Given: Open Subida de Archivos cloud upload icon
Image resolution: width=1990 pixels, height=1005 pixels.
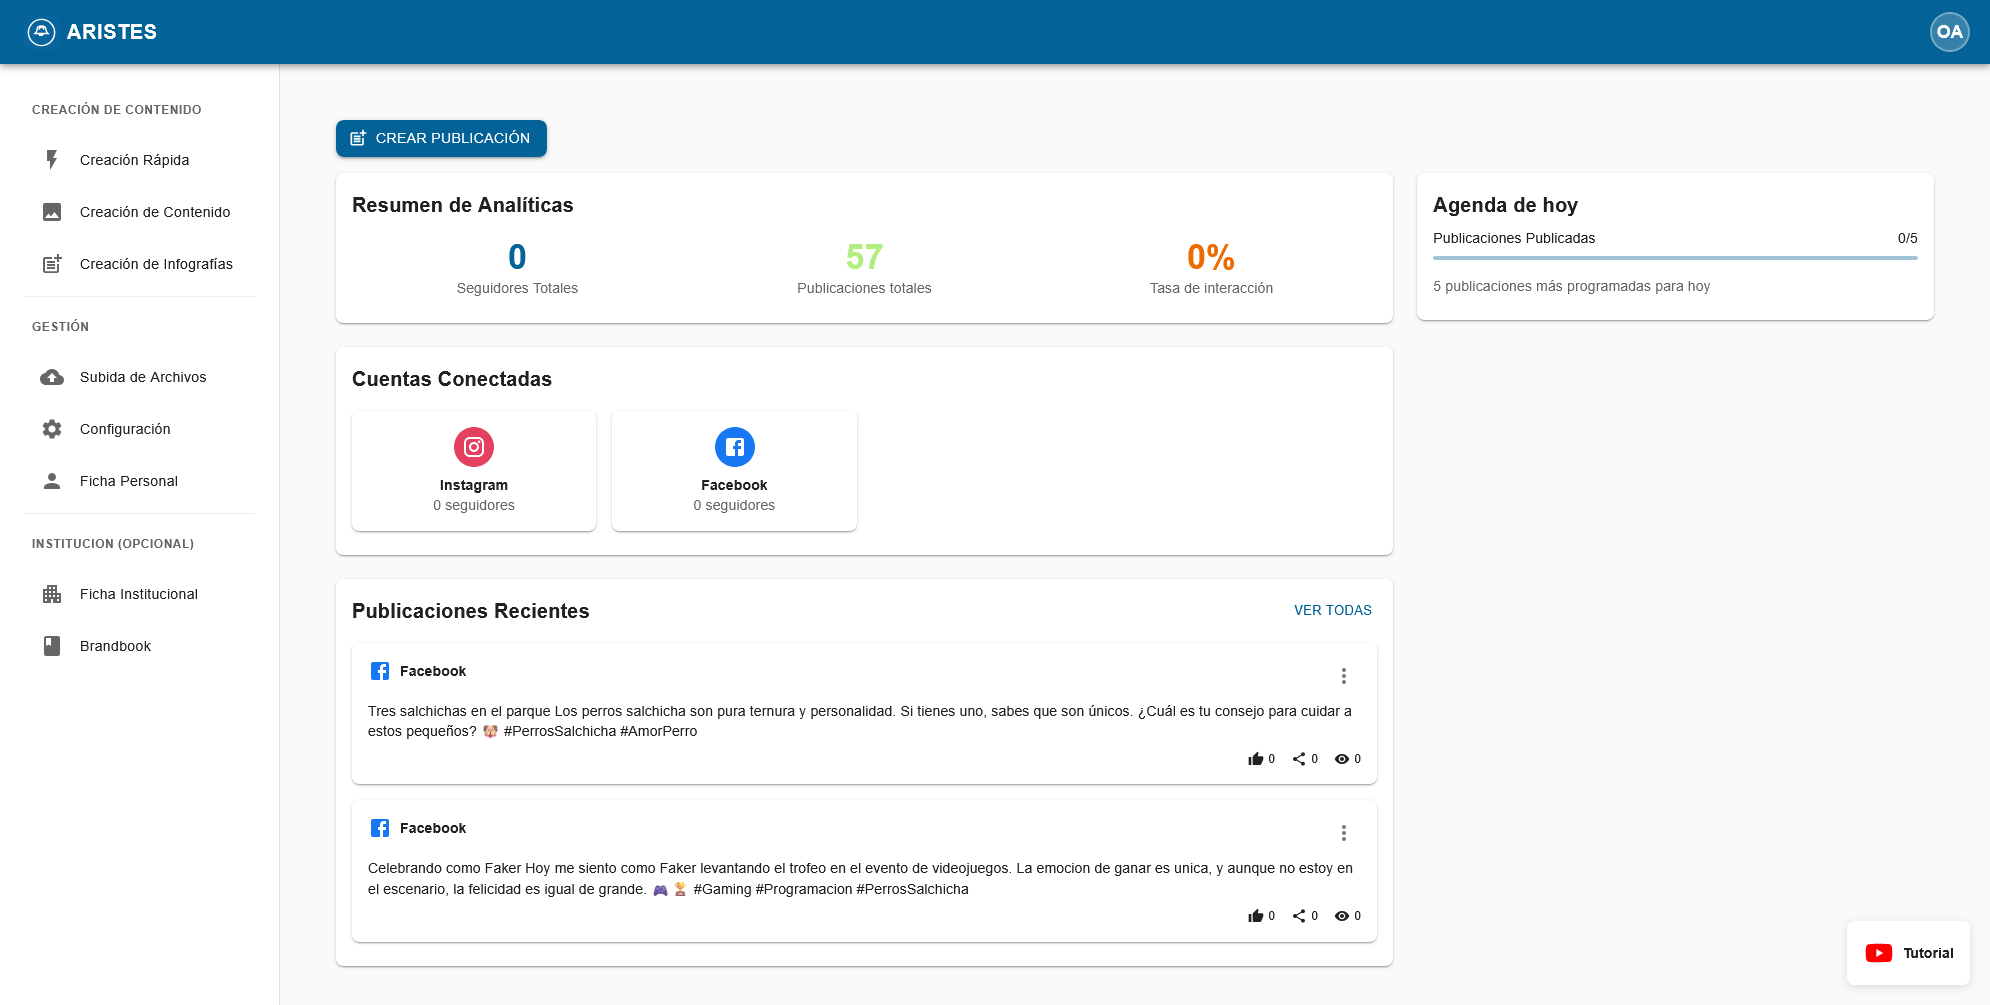Looking at the screenshot, I should [x=51, y=377].
